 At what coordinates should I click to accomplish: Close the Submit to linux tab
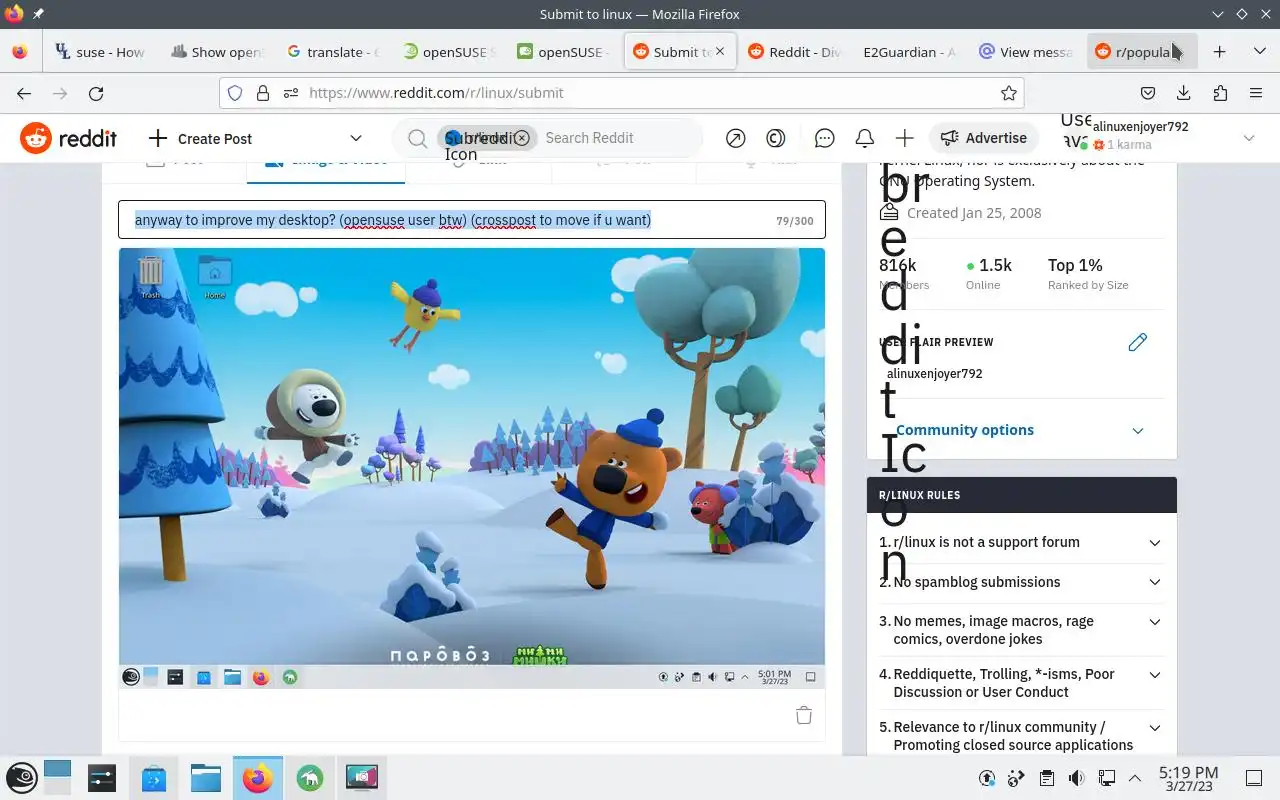pyautogui.click(x=719, y=51)
